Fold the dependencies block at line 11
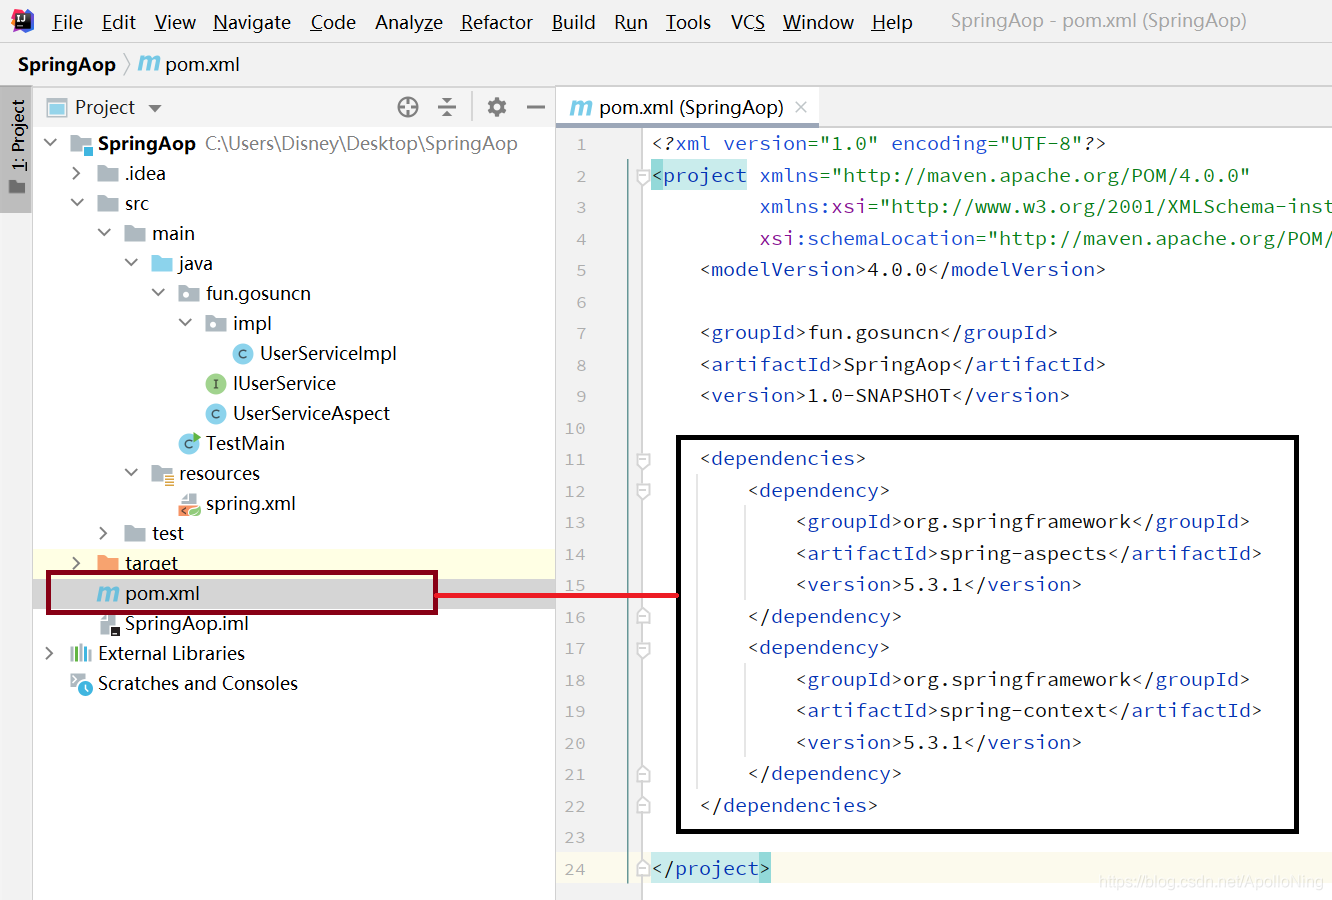Image resolution: width=1332 pixels, height=900 pixels. (643, 459)
